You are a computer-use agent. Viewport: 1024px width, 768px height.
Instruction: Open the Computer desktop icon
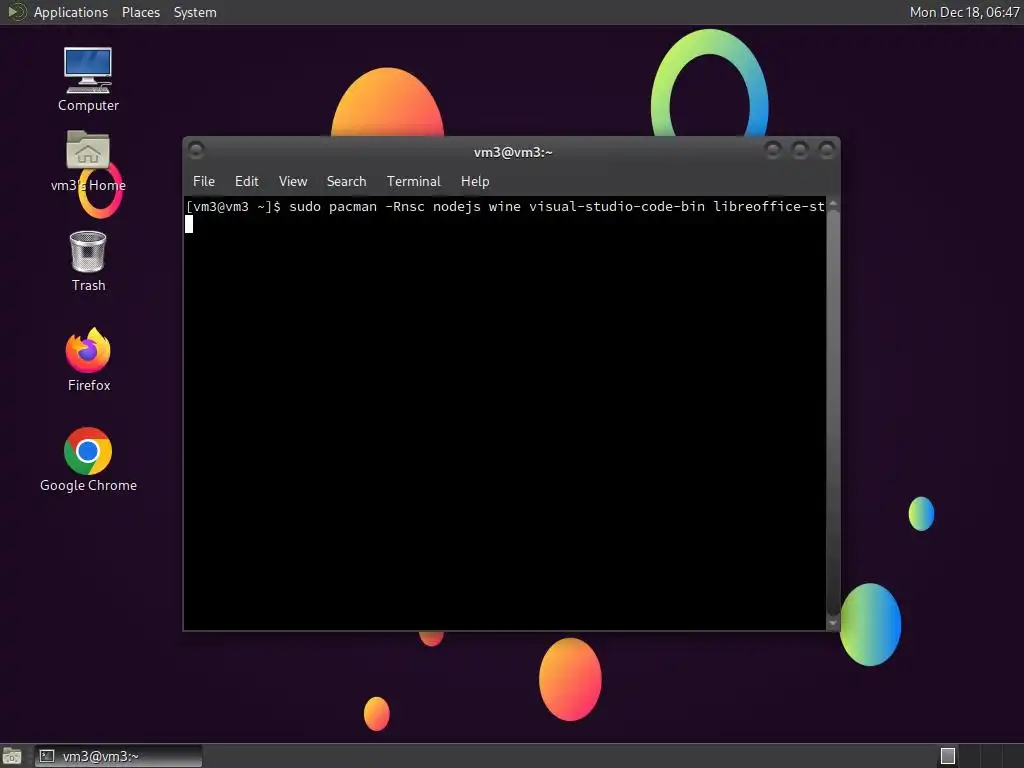click(x=88, y=78)
